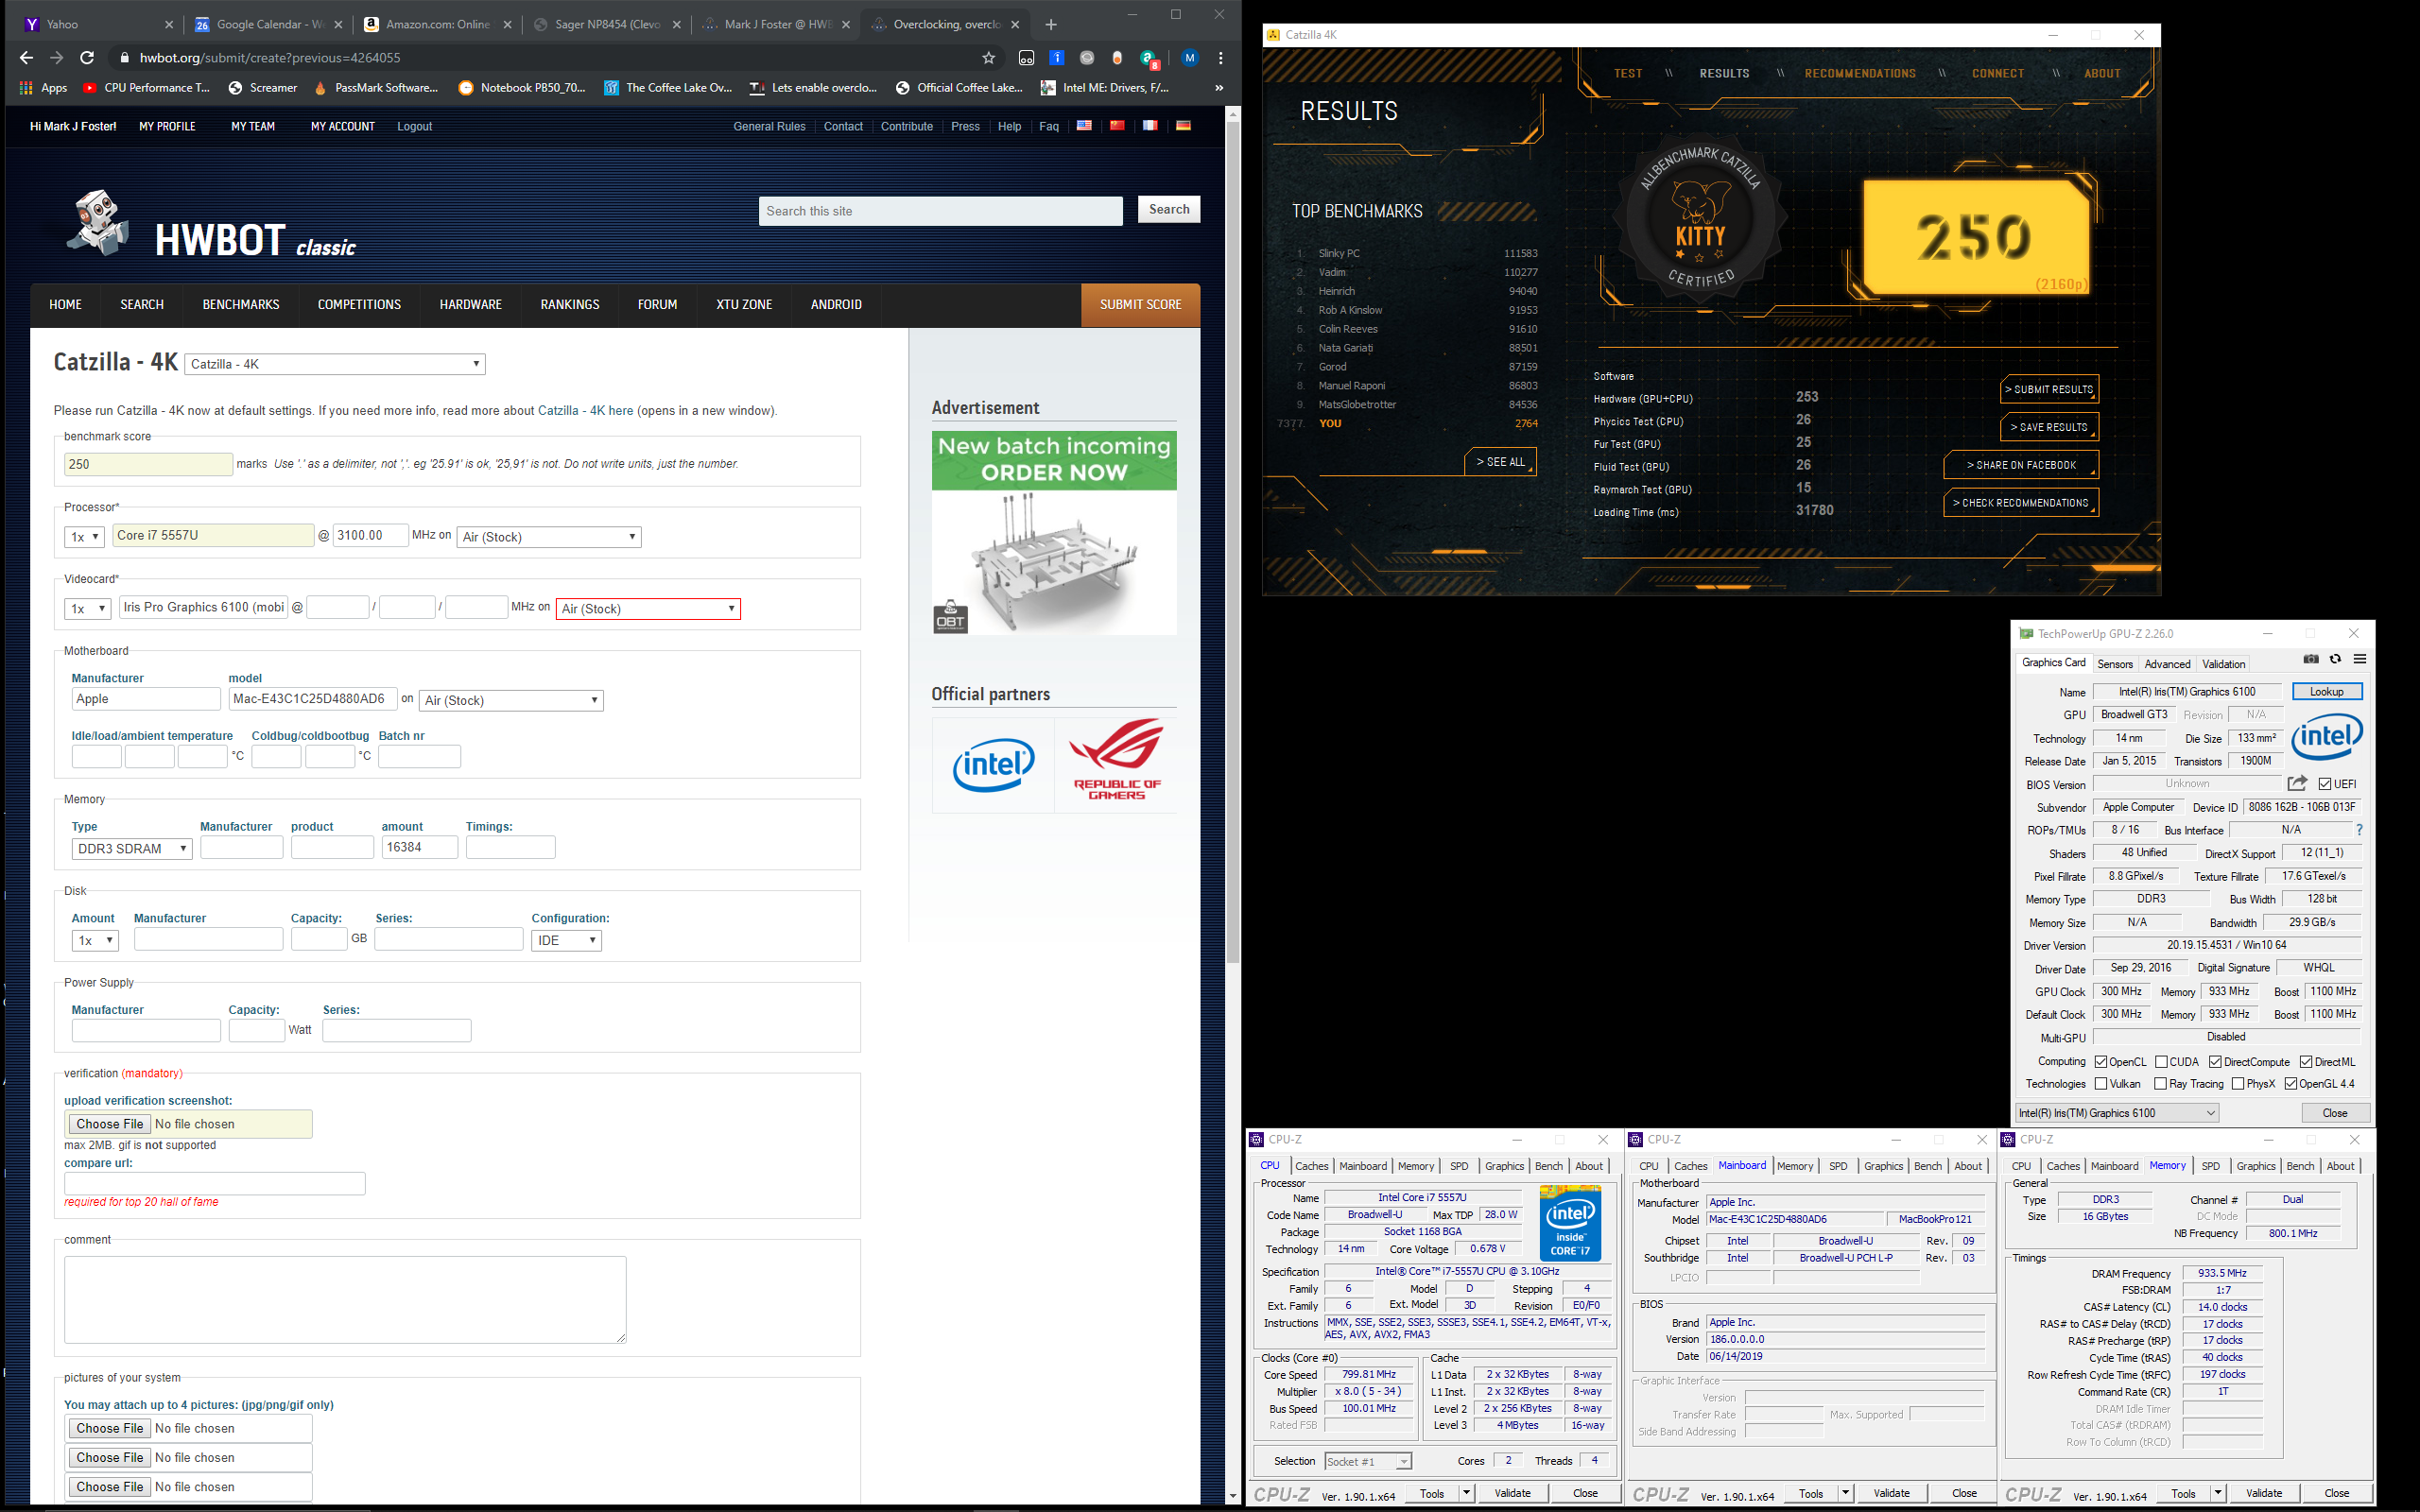Screen dimensions: 2420x1512
Task: Open the BENCHMARKS menu on HWBOT
Action: pos(241,304)
